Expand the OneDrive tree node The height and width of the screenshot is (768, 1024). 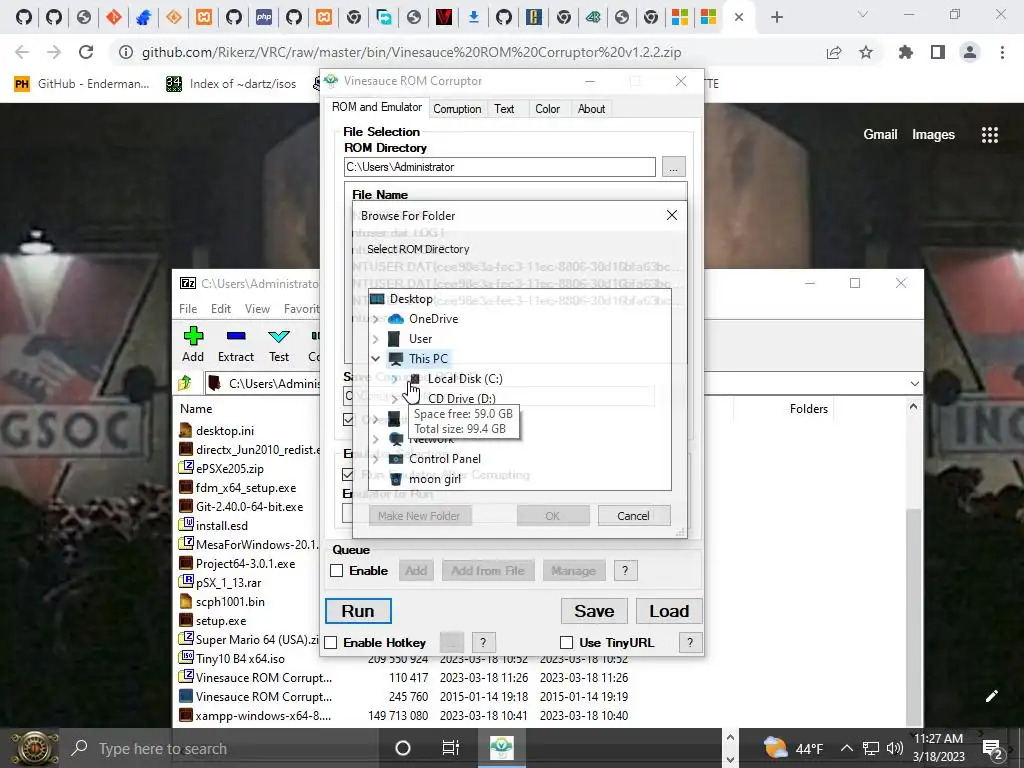tap(376, 319)
